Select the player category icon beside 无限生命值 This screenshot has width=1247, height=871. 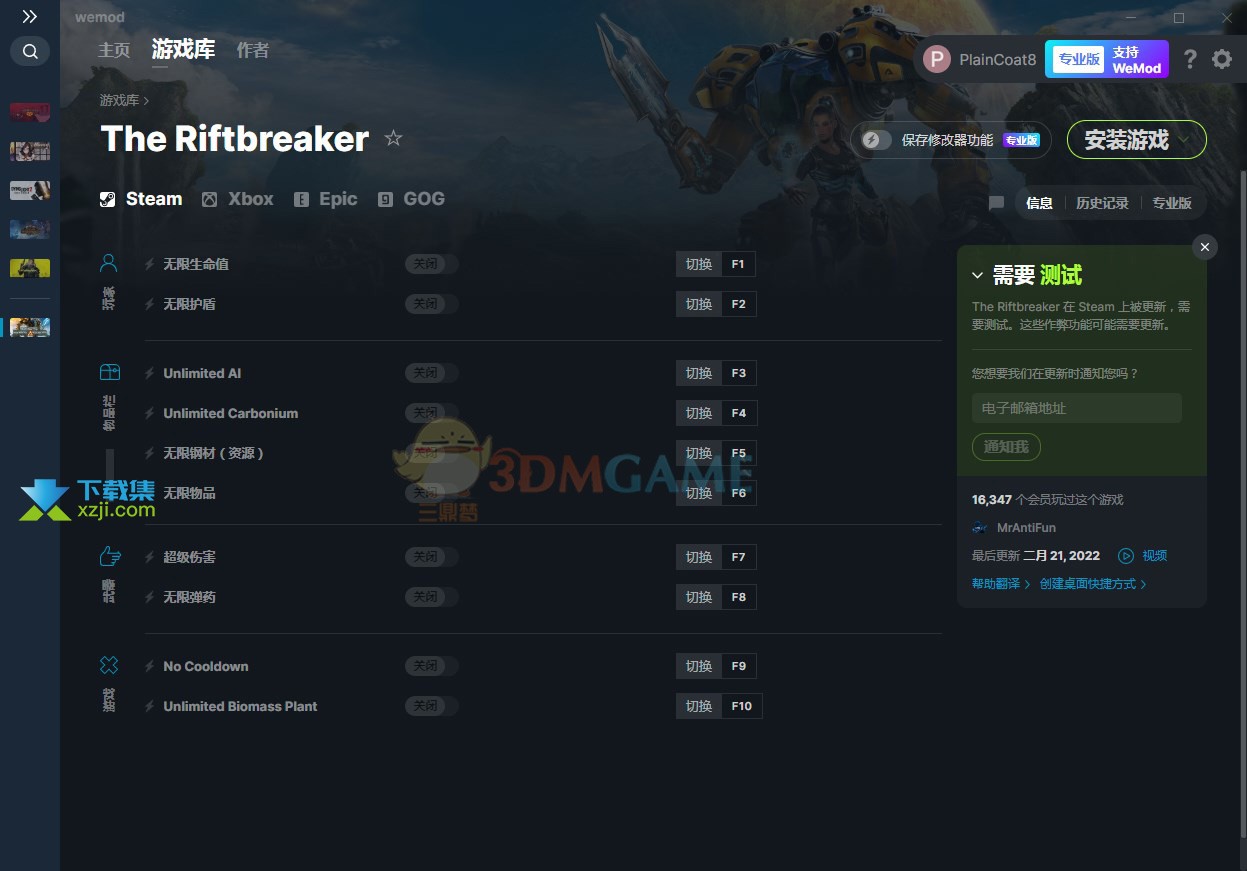[109, 263]
